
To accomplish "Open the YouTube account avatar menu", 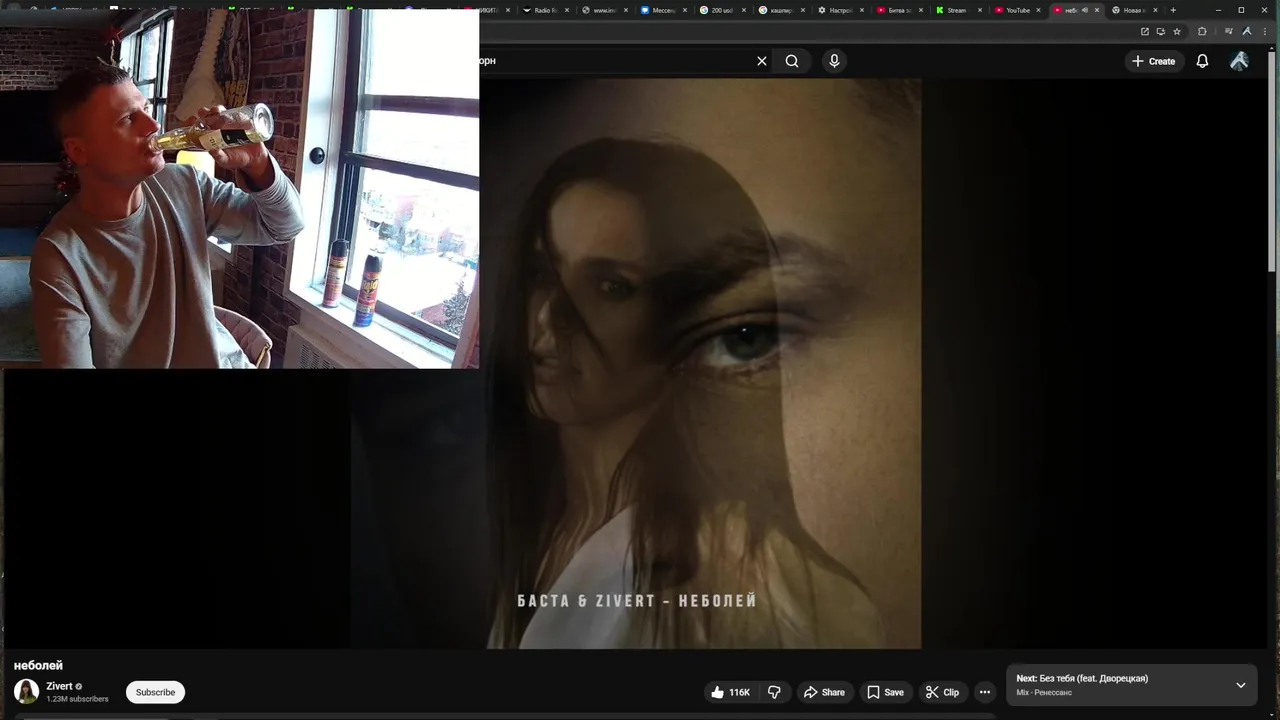I will point(1239,61).
